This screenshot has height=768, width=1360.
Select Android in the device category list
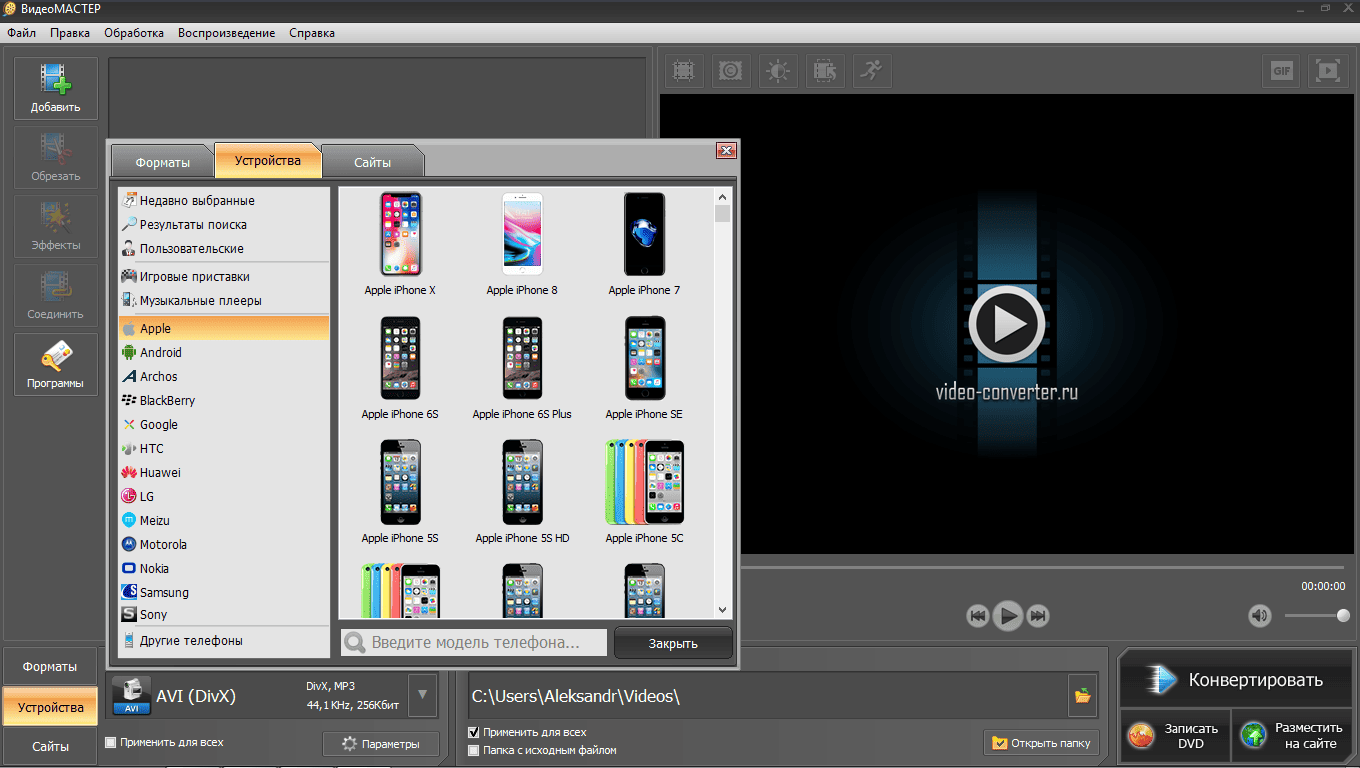click(160, 353)
